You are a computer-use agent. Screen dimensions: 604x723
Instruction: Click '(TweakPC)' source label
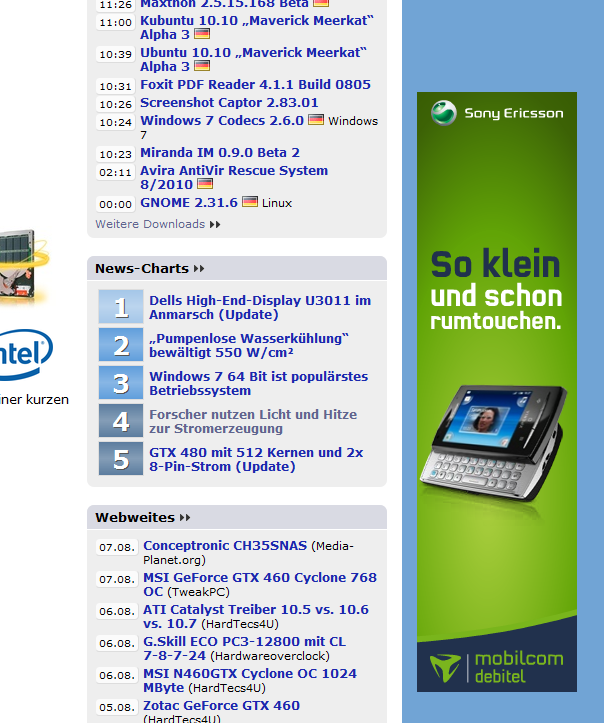[198, 592]
